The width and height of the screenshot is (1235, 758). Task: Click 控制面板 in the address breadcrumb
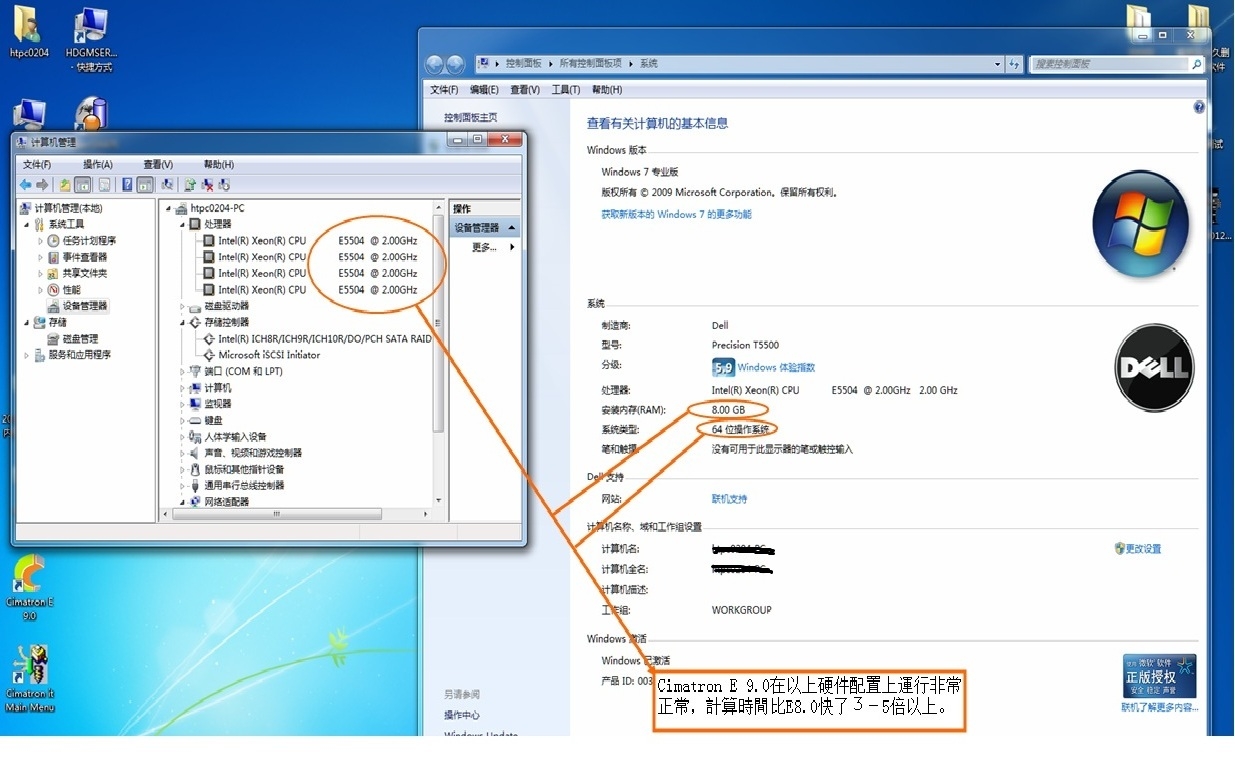[x=523, y=64]
